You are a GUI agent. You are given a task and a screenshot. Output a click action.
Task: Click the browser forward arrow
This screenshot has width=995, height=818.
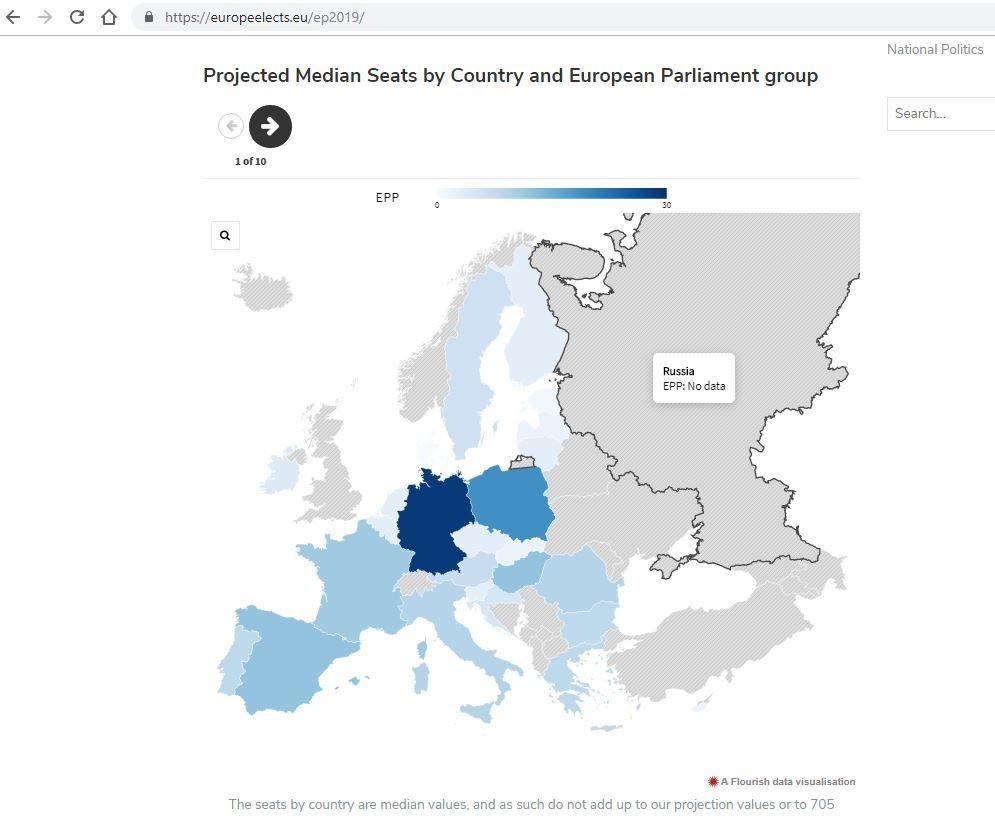(x=45, y=17)
